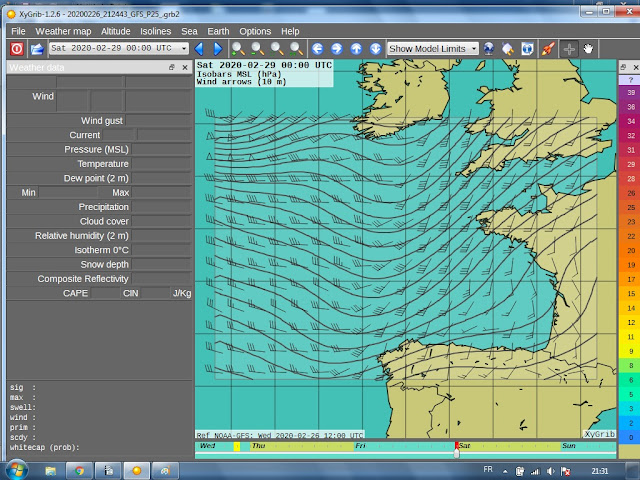Toggle the crosshair cursor tool
This screenshot has height=480, width=640.
(569, 48)
